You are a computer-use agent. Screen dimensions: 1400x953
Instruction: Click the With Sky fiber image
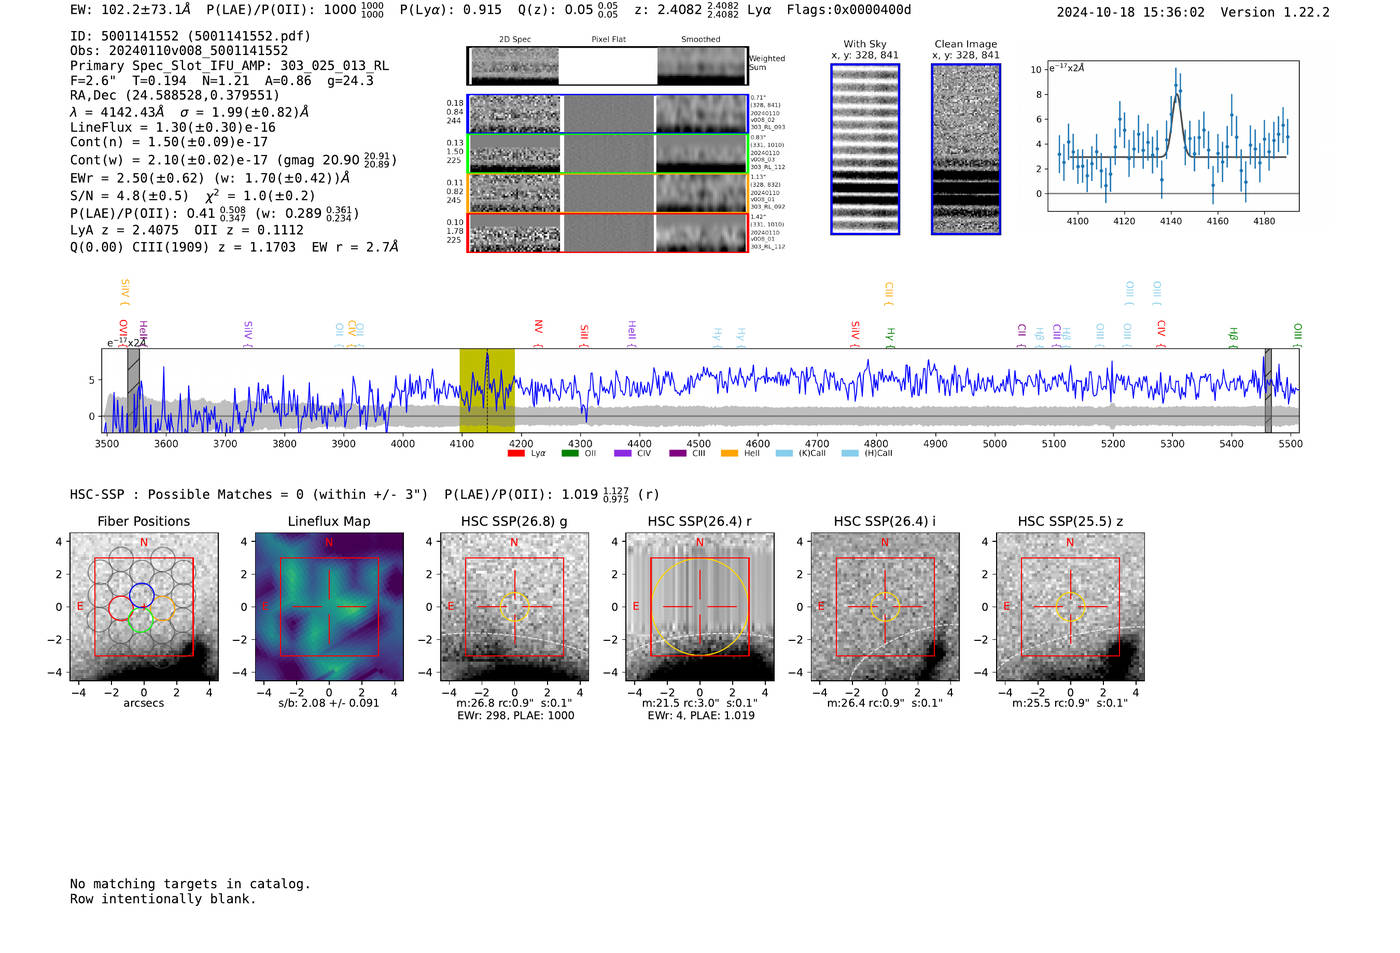tap(865, 149)
